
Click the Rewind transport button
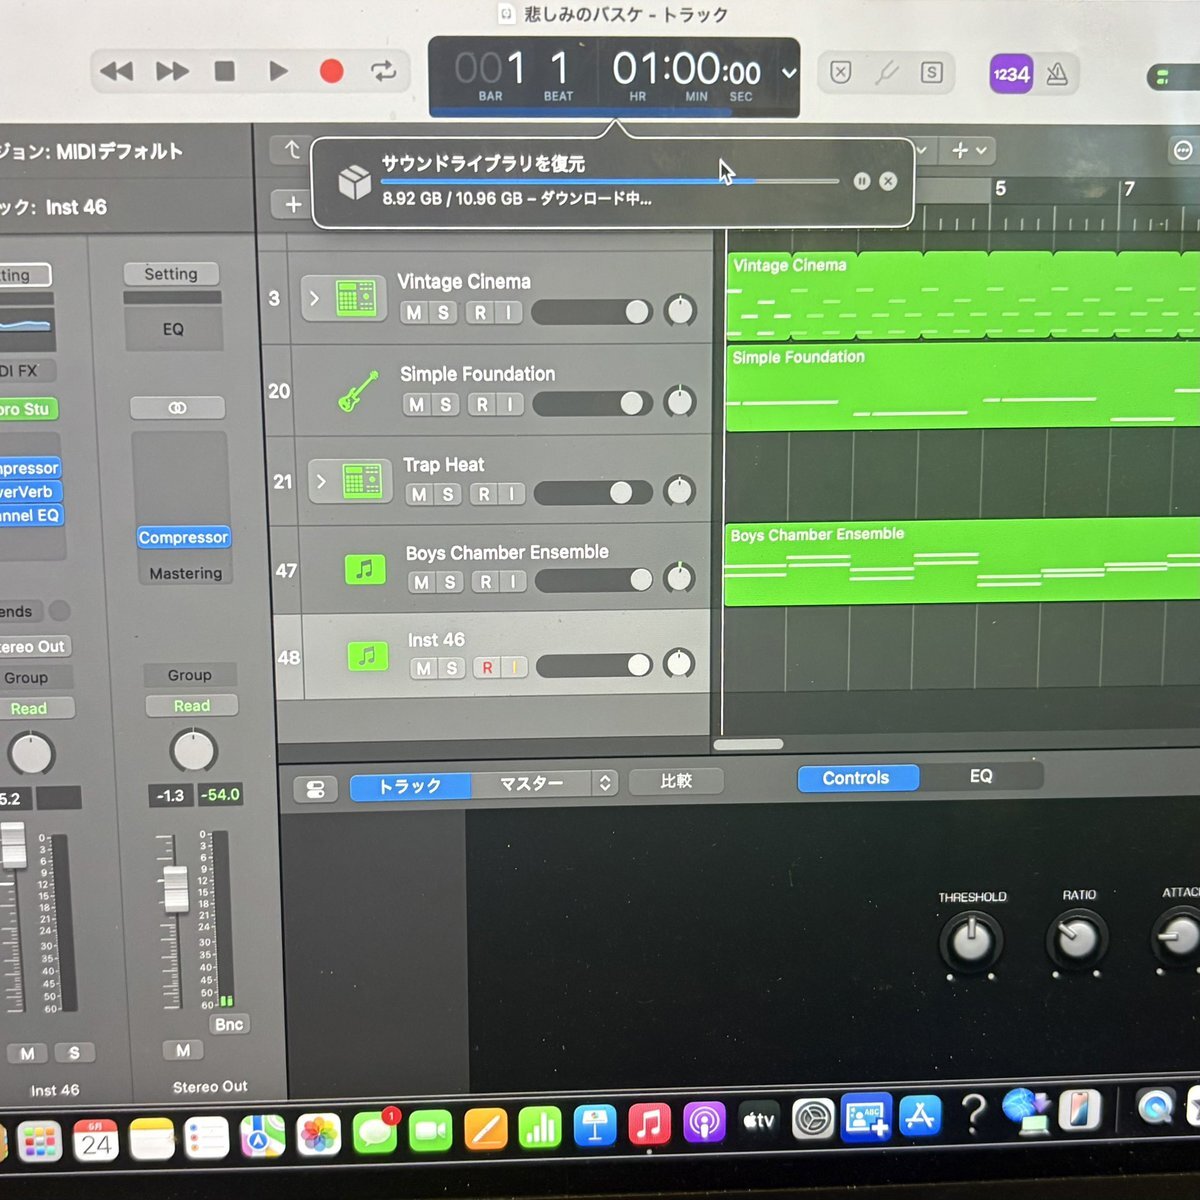pos(116,71)
